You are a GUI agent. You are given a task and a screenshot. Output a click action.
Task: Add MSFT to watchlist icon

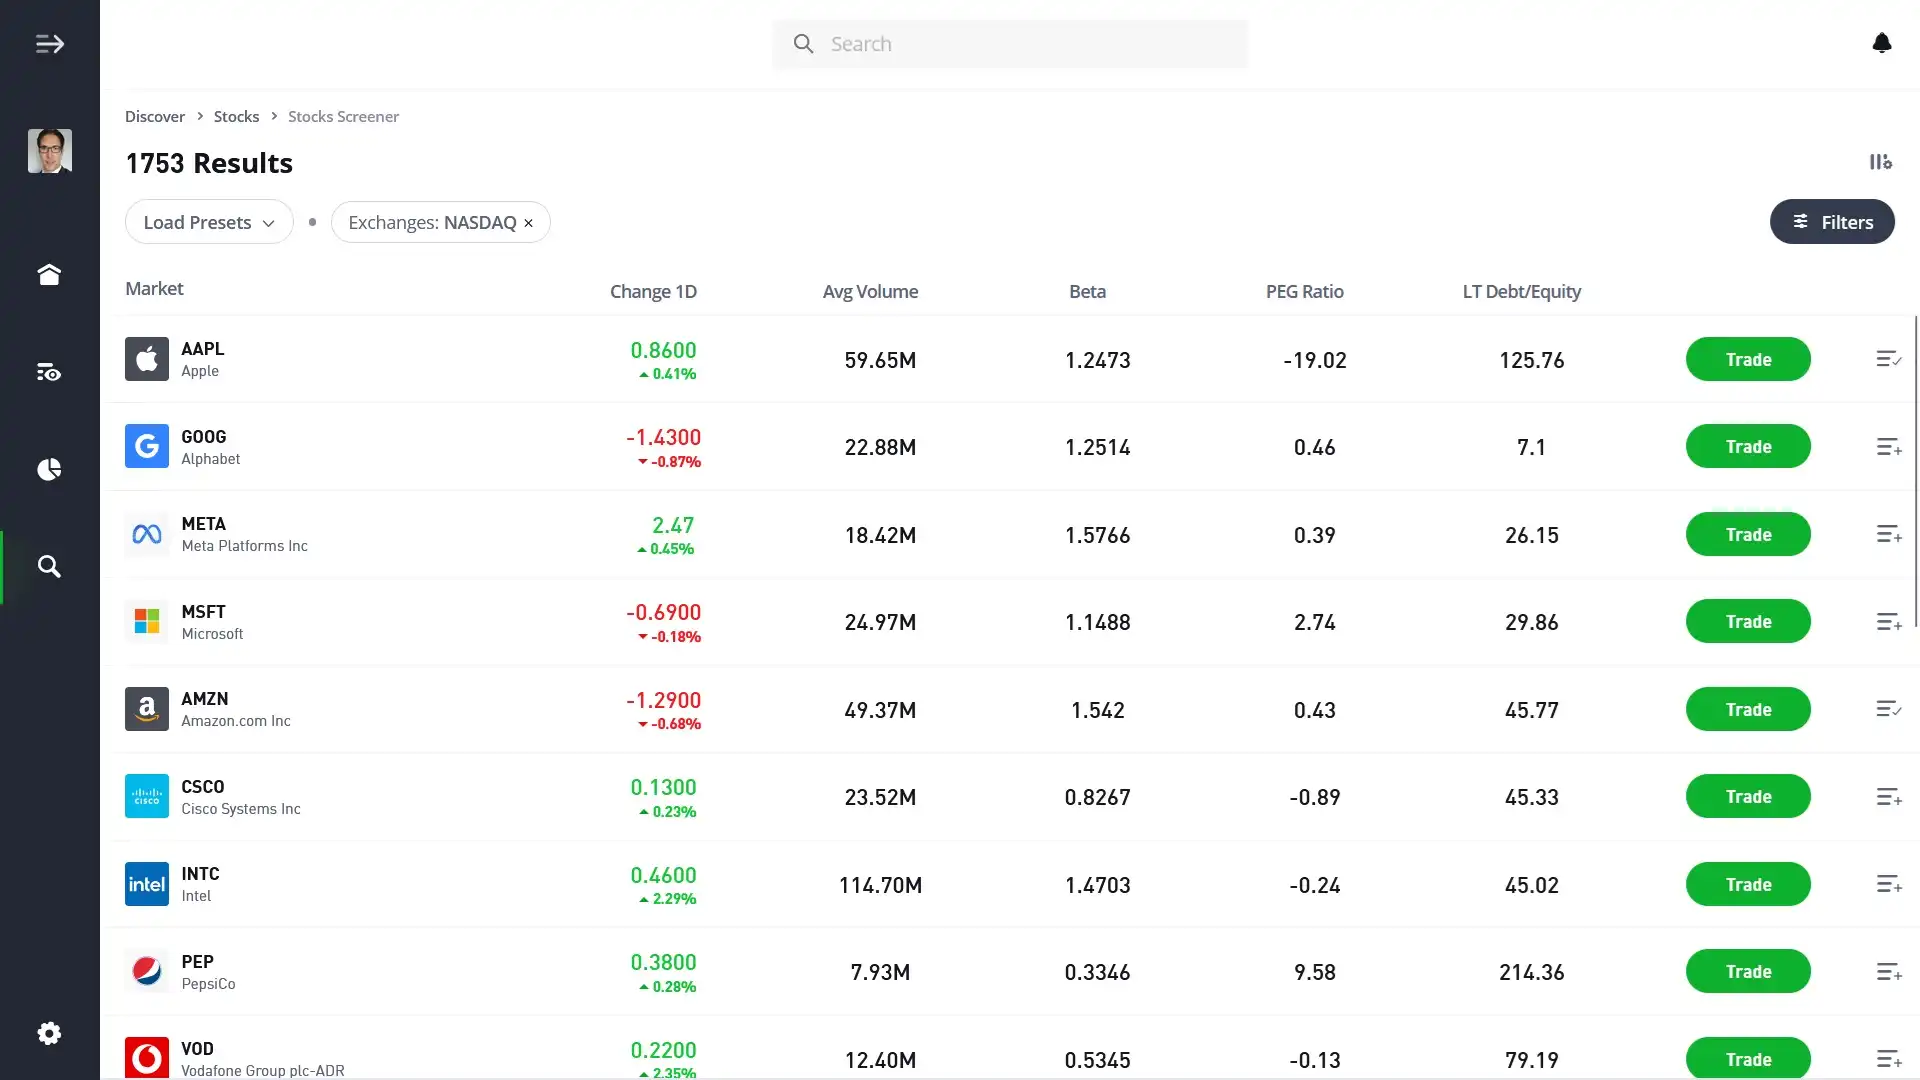pyautogui.click(x=1888, y=622)
